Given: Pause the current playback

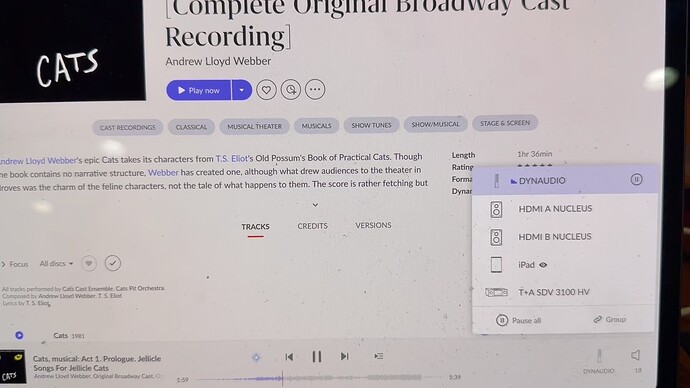Looking at the screenshot, I should (316, 356).
